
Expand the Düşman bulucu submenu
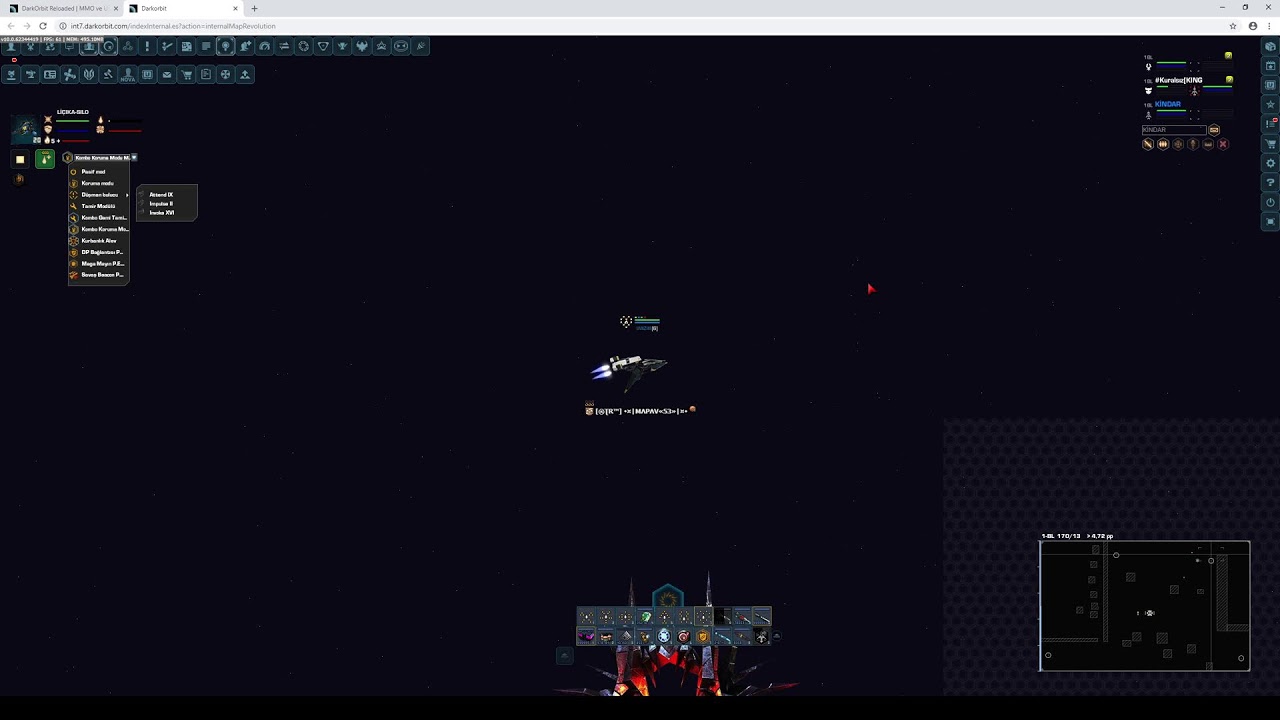[98, 195]
